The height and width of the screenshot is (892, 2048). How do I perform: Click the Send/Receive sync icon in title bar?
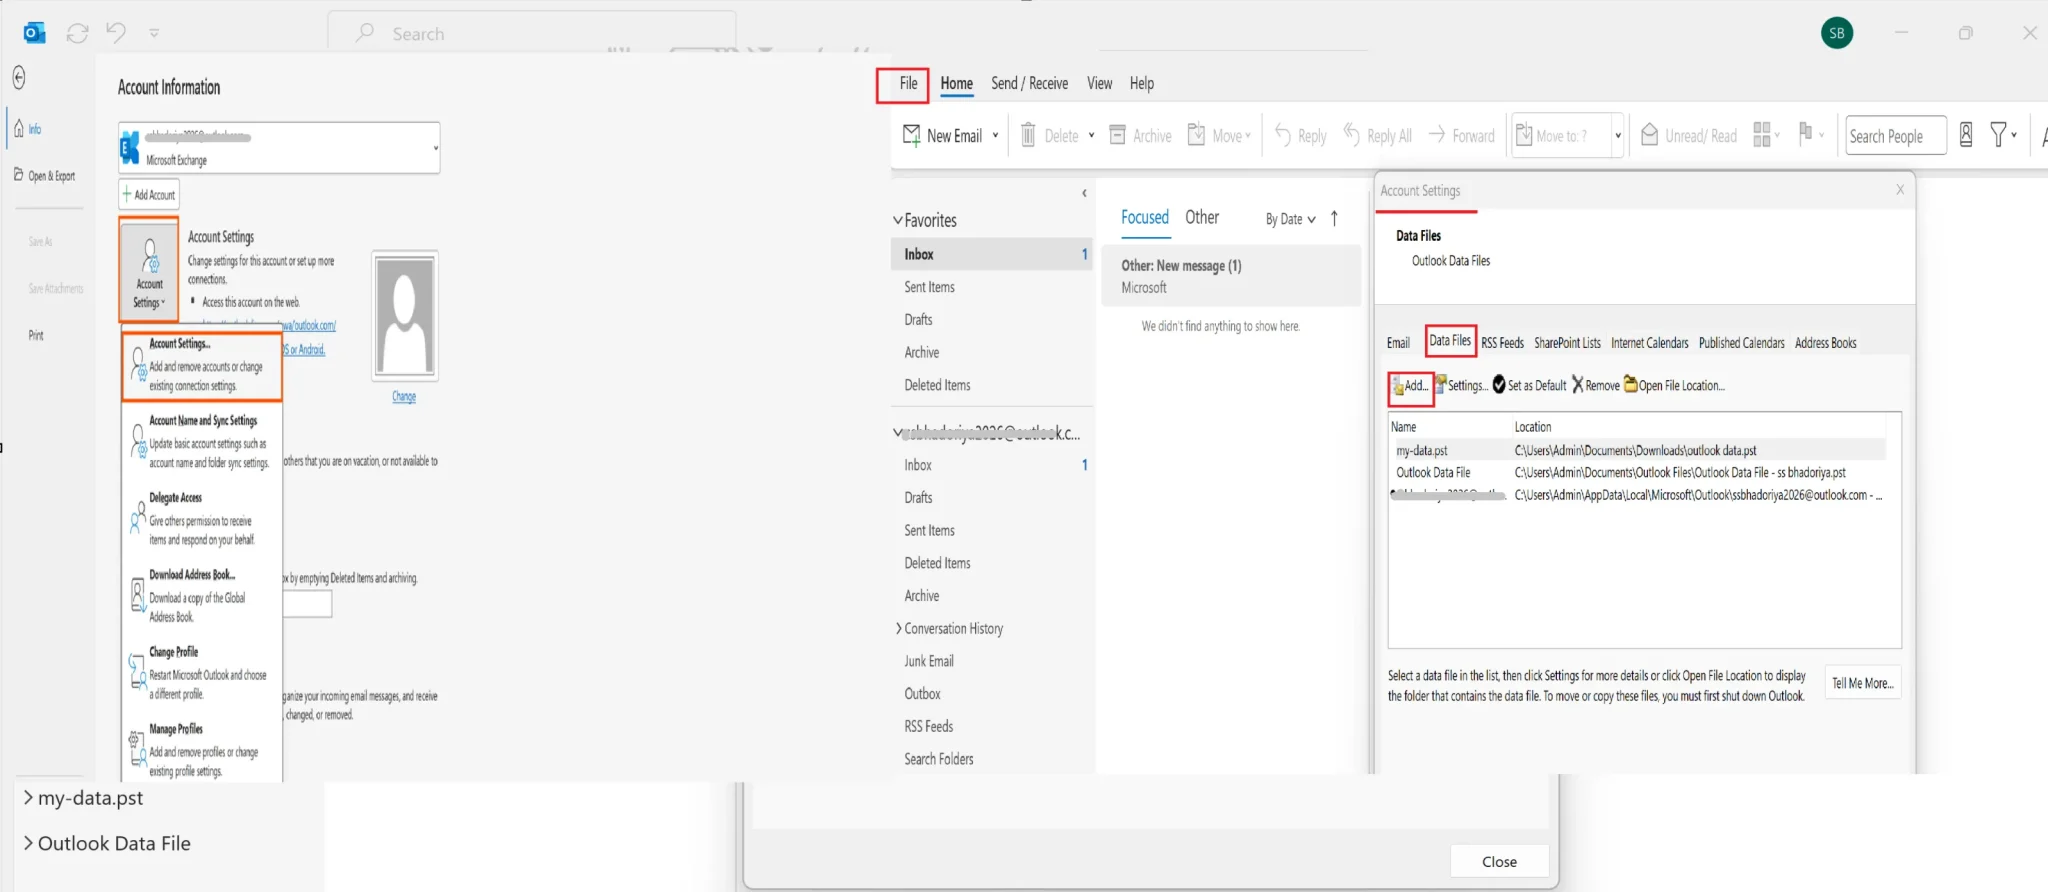pos(77,33)
